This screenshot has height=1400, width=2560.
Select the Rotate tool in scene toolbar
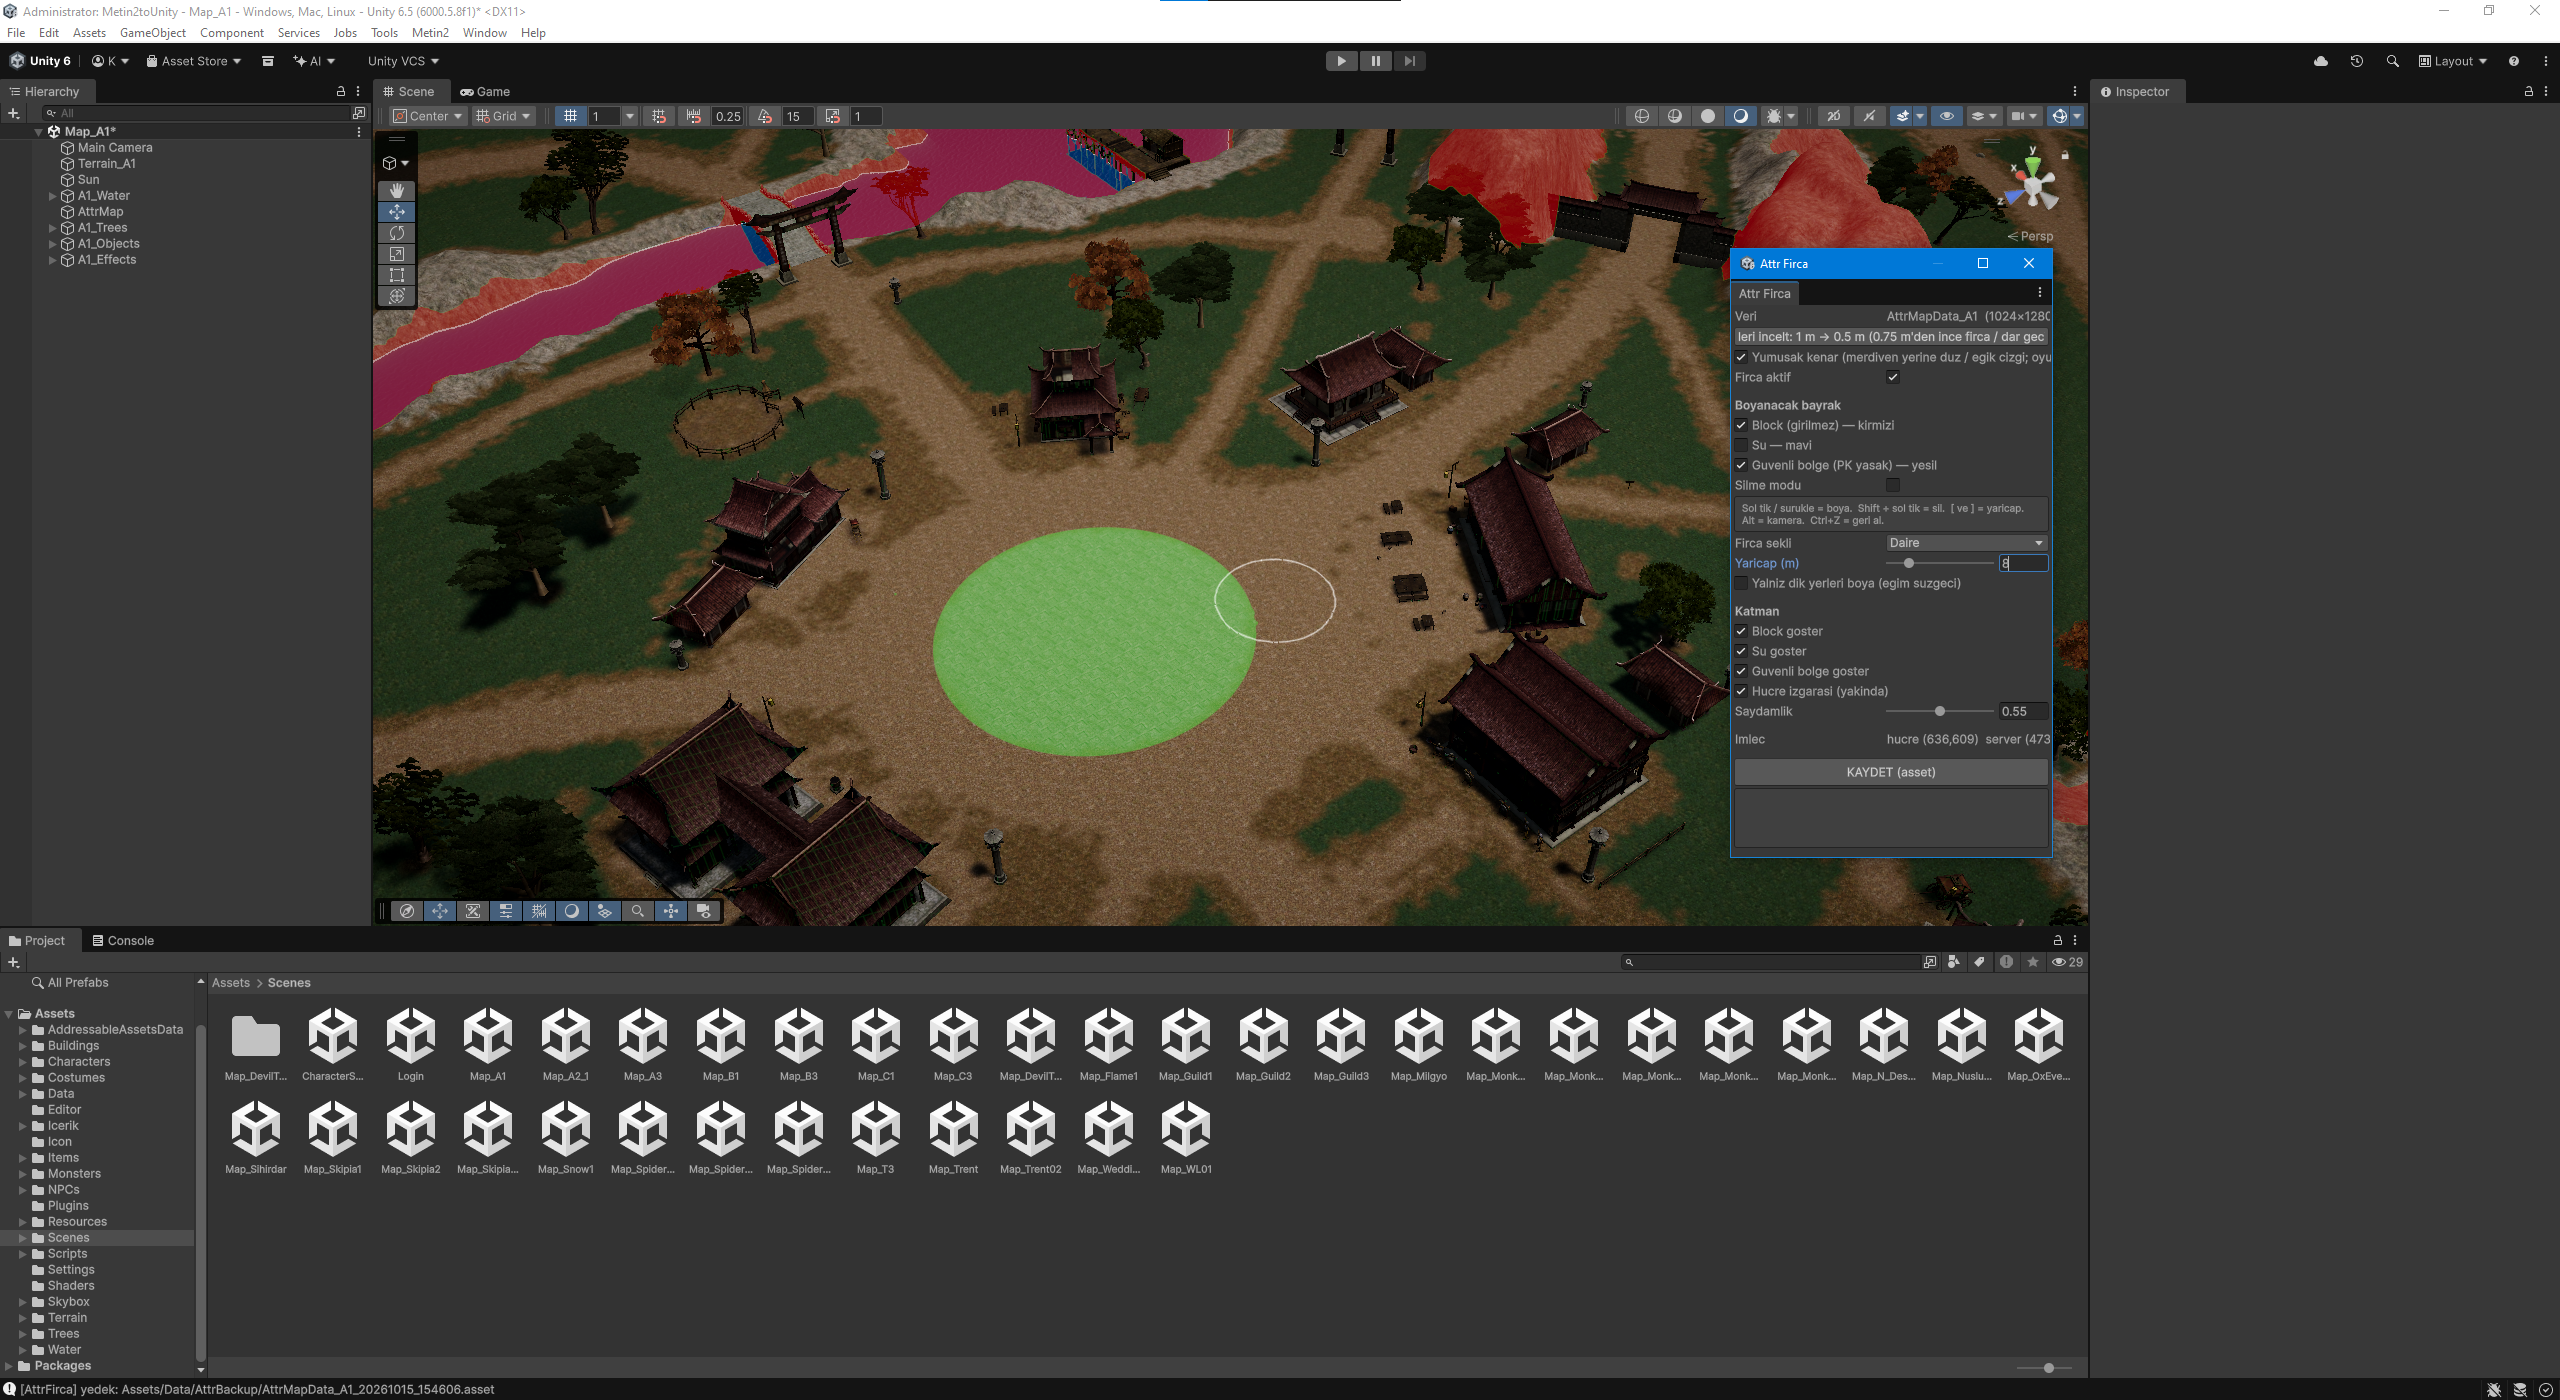point(397,233)
